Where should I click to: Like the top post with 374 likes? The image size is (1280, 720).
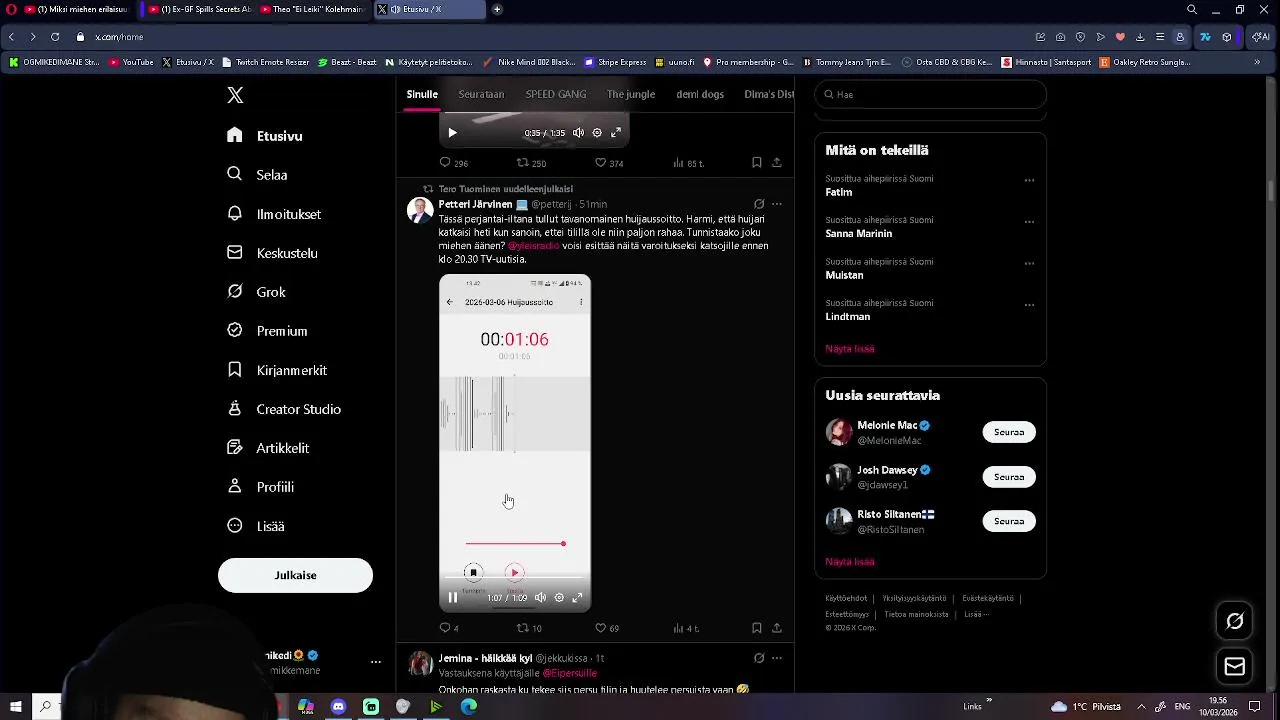pyautogui.click(x=609, y=163)
